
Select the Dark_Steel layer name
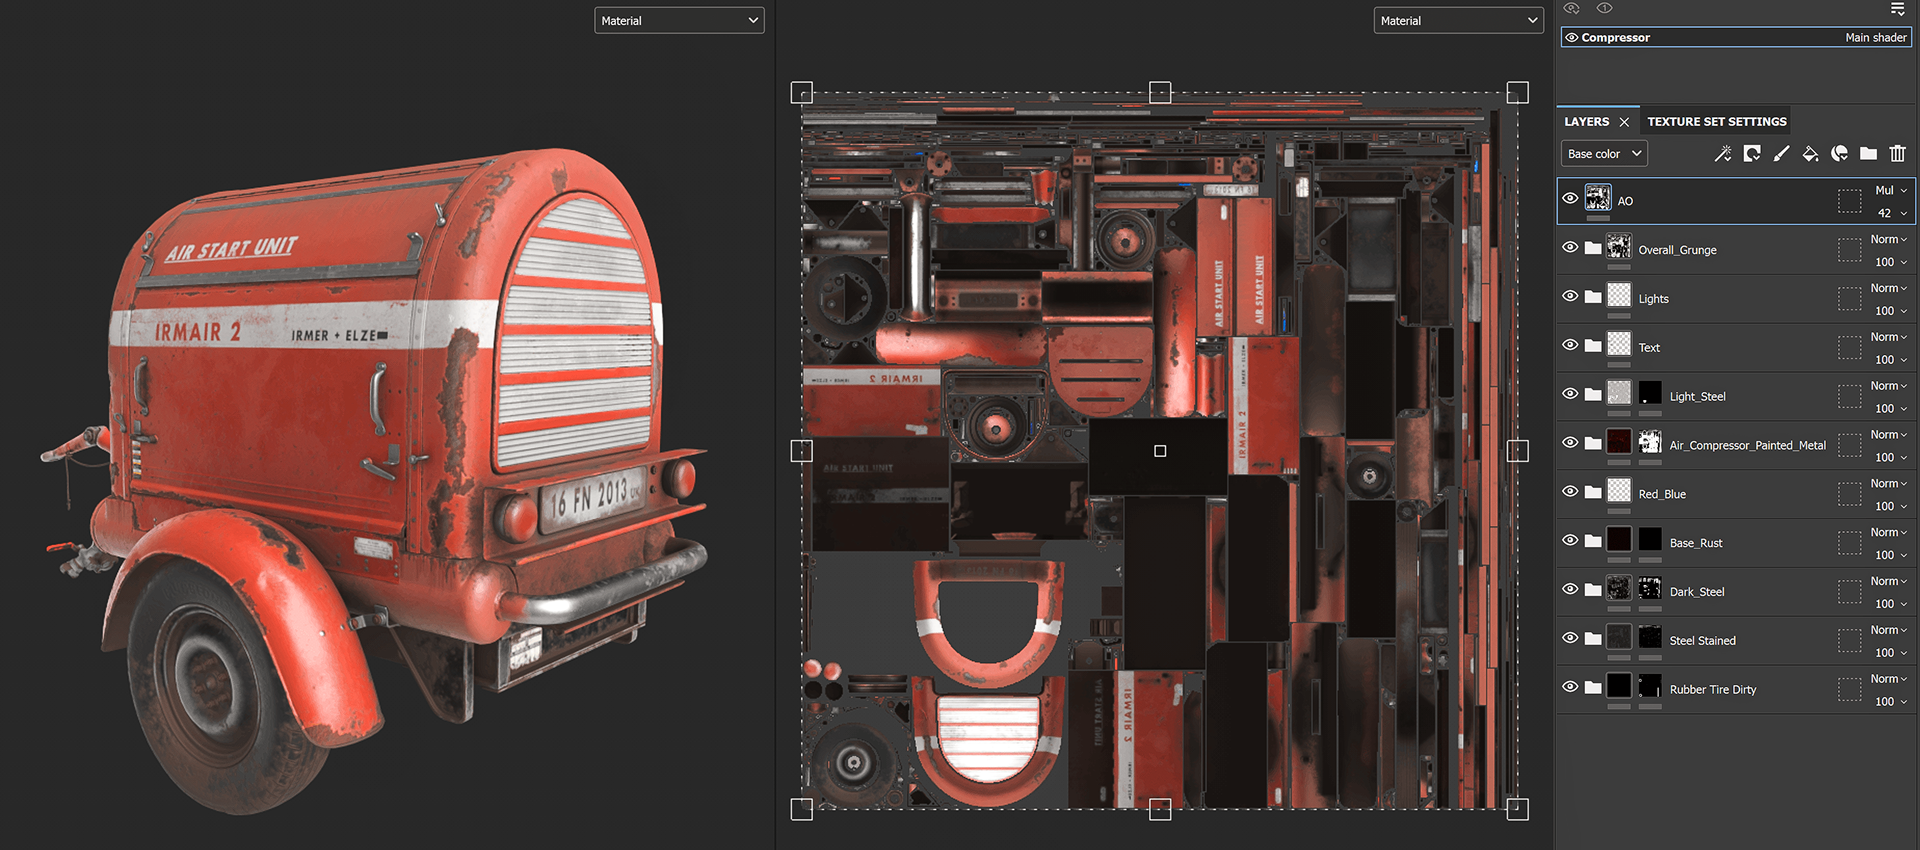pos(1697,592)
